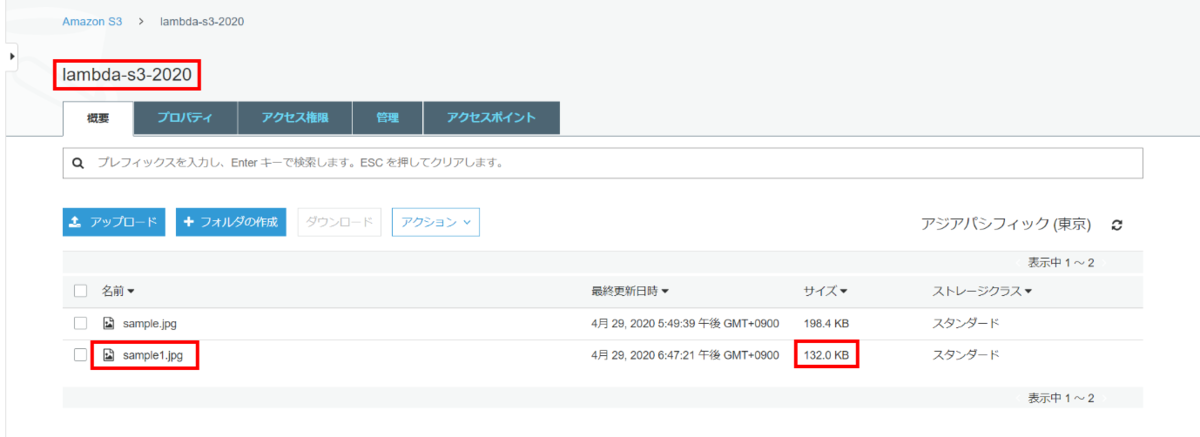Click image file icon for sample1.jpg
1200x437 pixels.
coord(109,355)
